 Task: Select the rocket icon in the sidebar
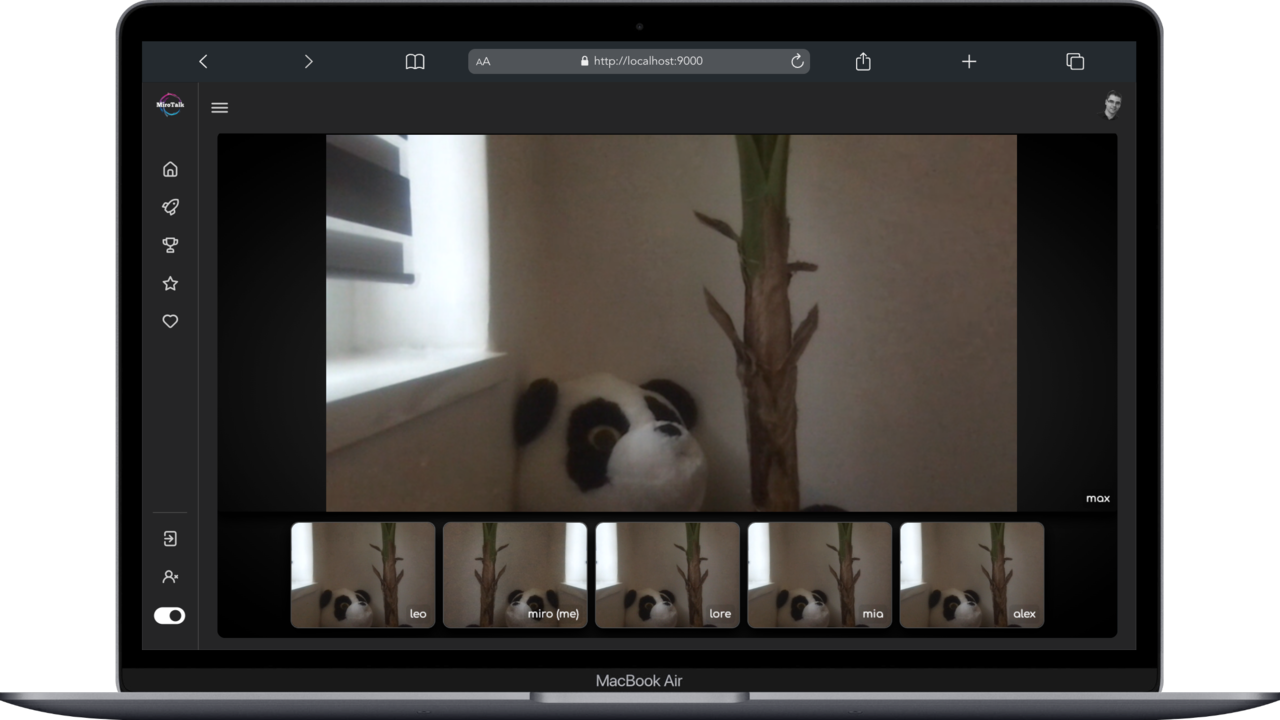(x=170, y=207)
